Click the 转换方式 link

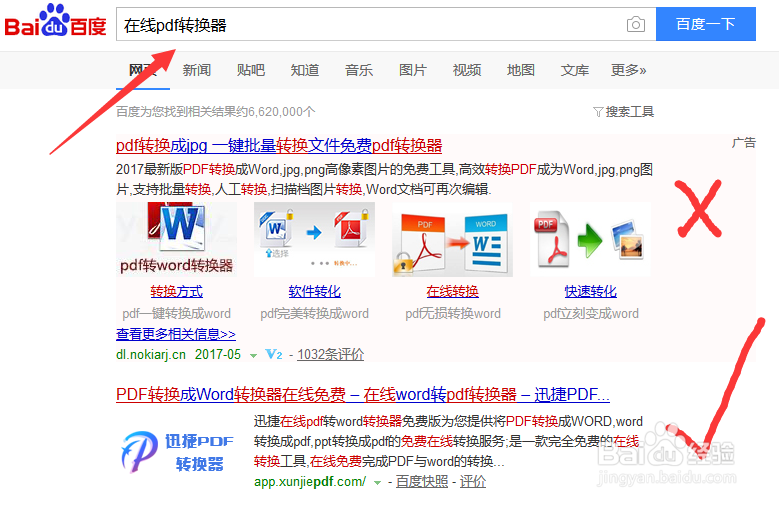click(176, 291)
